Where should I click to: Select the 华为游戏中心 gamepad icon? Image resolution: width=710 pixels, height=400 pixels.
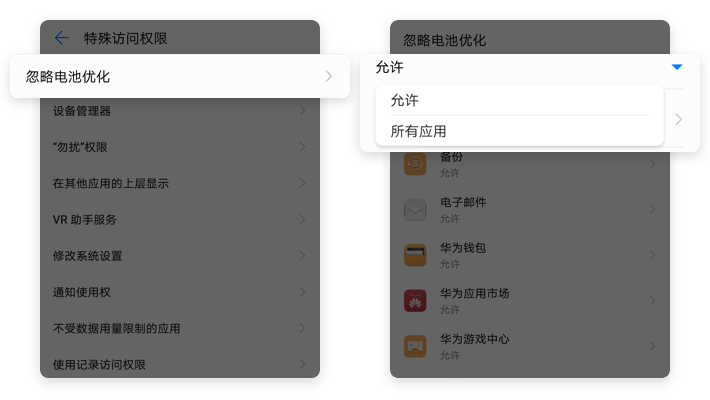415,347
